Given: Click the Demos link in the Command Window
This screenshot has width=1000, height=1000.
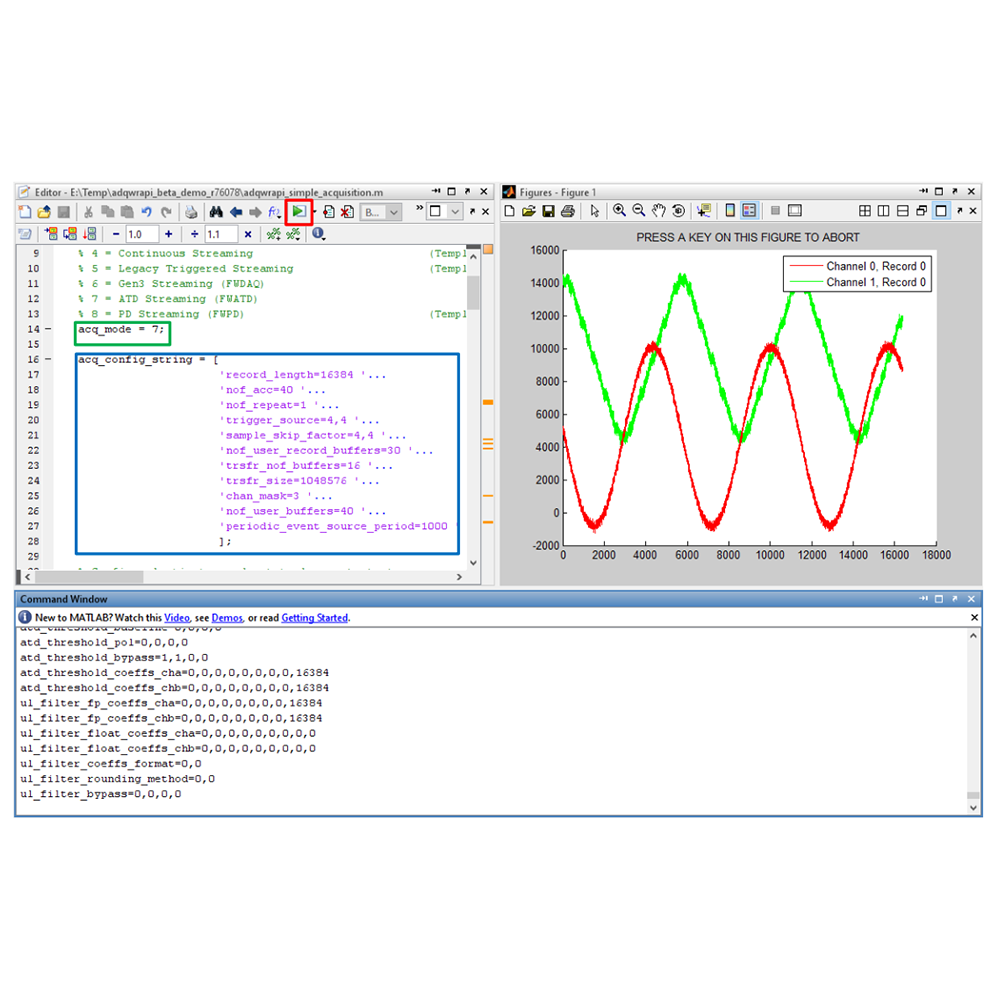Looking at the screenshot, I should coord(226,618).
